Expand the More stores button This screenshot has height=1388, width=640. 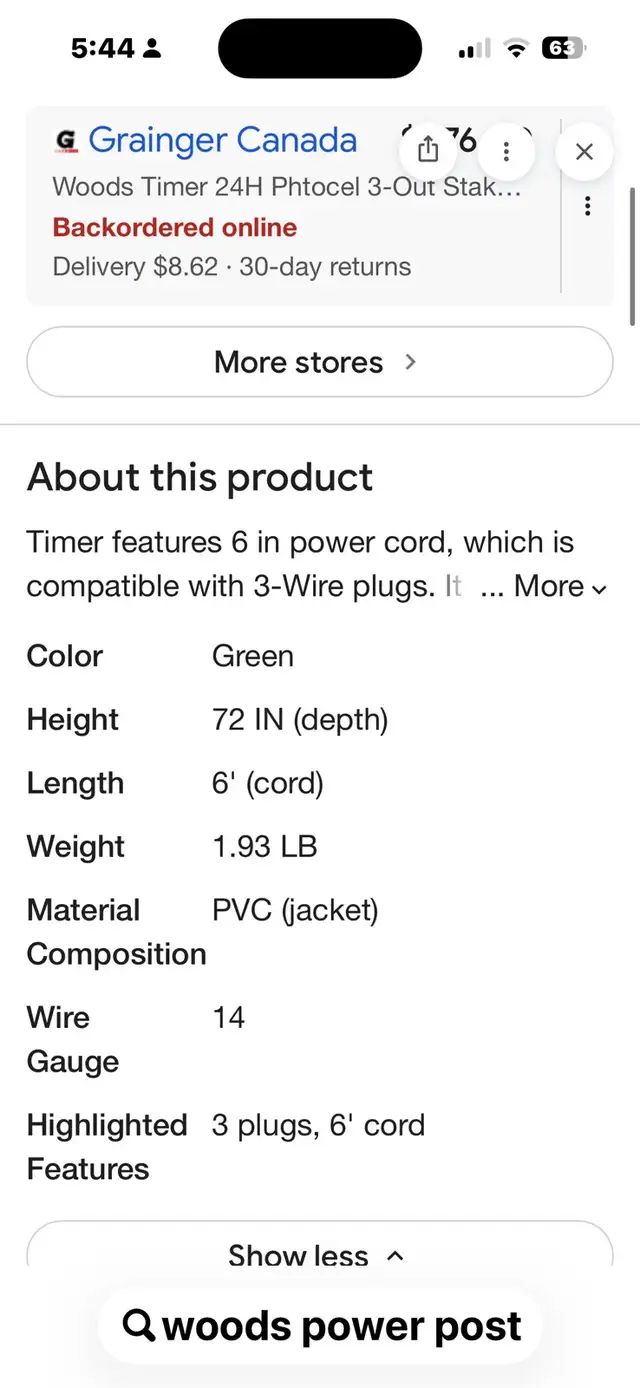pyautogui.click(x=319, y=362)
